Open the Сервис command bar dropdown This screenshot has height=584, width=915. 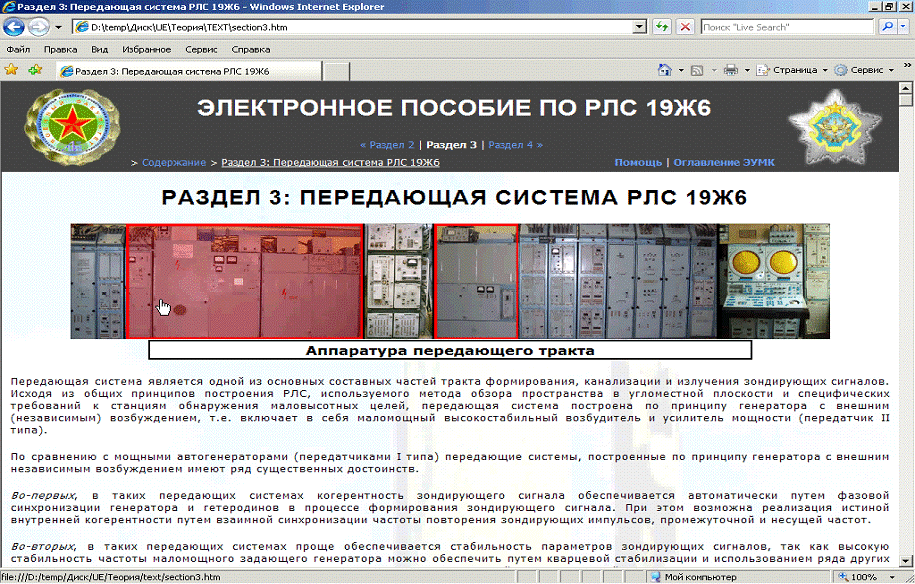click(x=865, y=70)
